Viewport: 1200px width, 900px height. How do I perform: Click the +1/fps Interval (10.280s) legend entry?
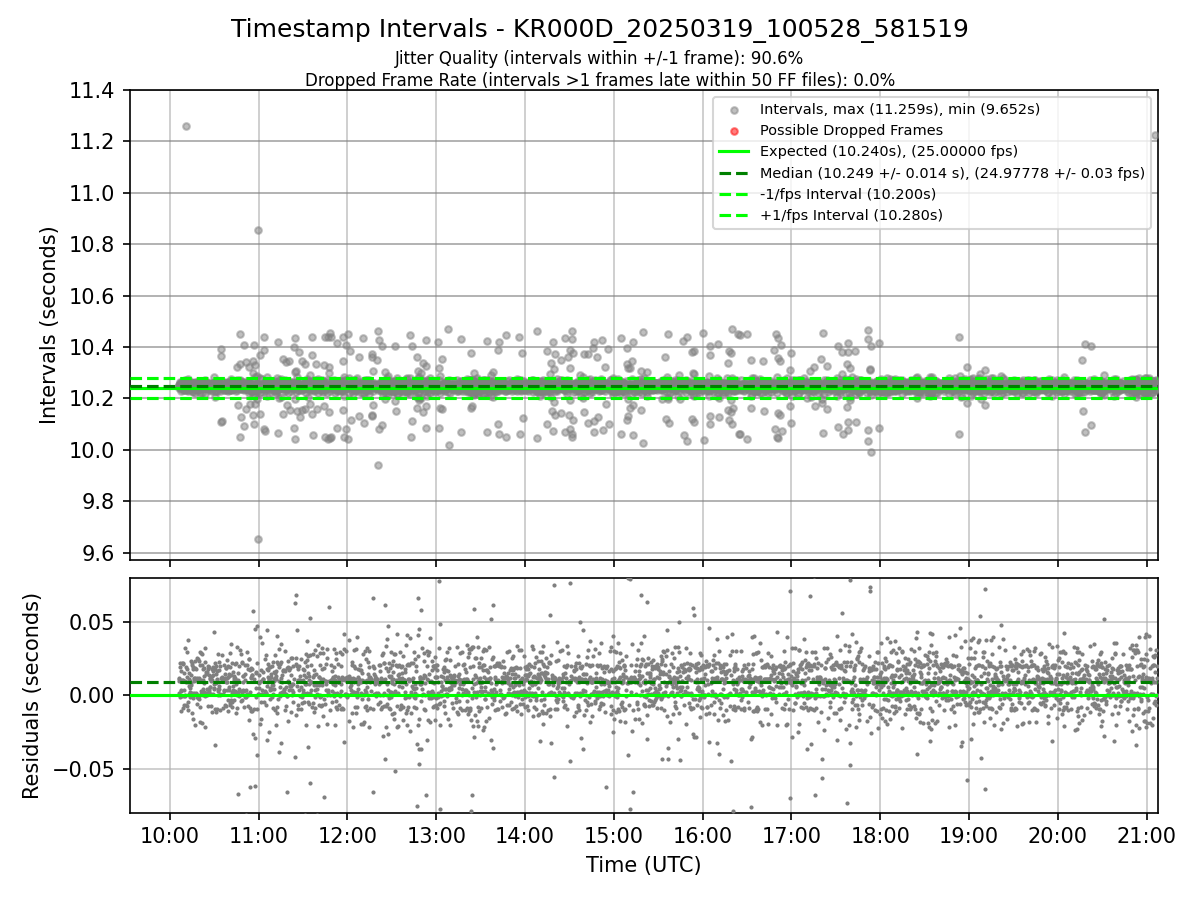[851, 214]
